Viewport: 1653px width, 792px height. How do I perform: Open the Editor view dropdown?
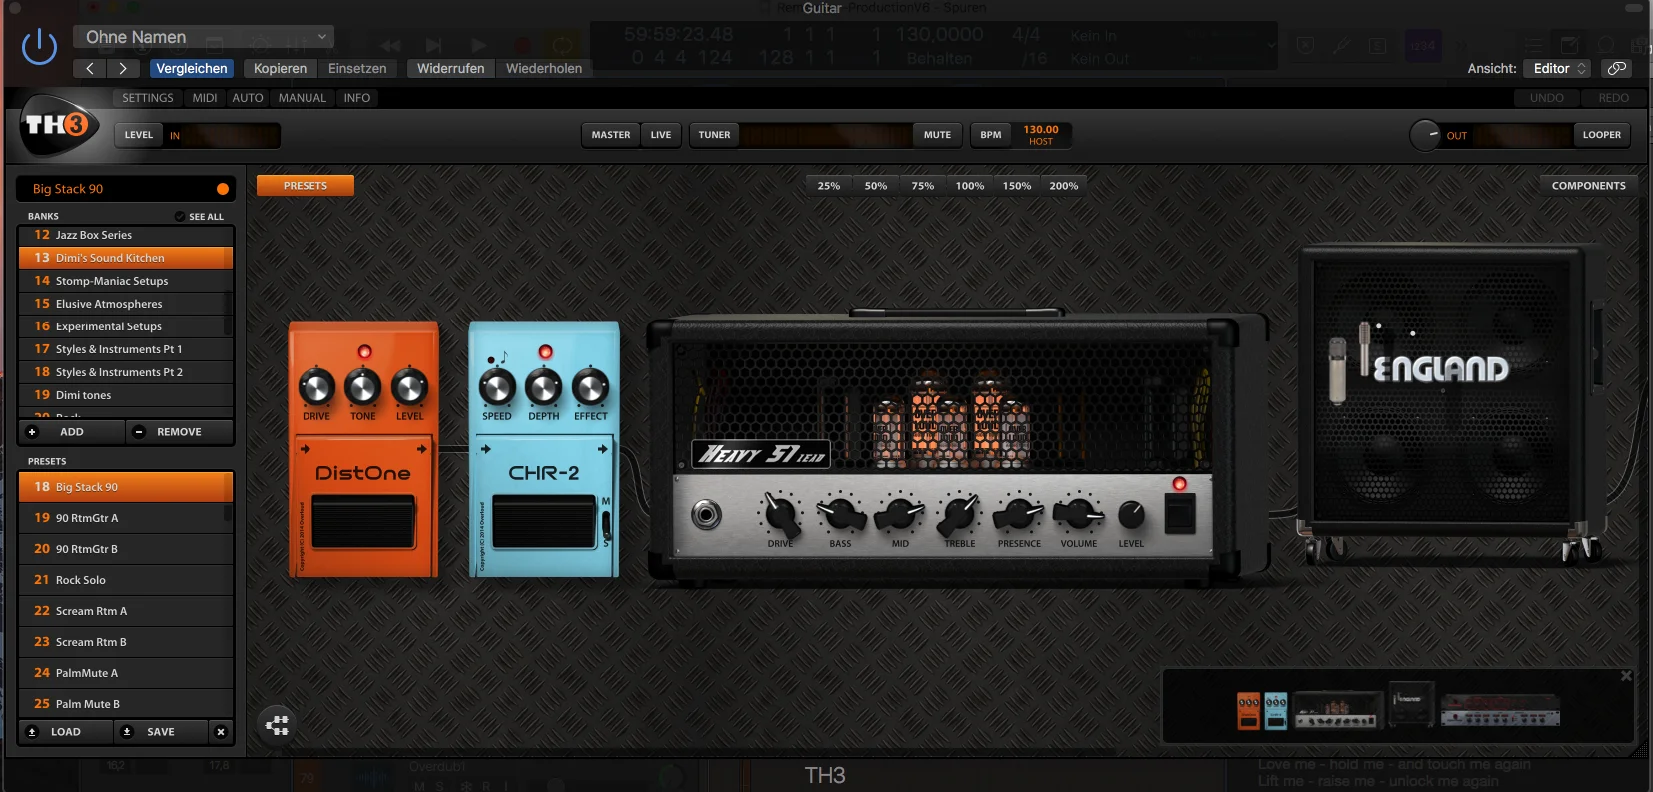coord(1558,68)
